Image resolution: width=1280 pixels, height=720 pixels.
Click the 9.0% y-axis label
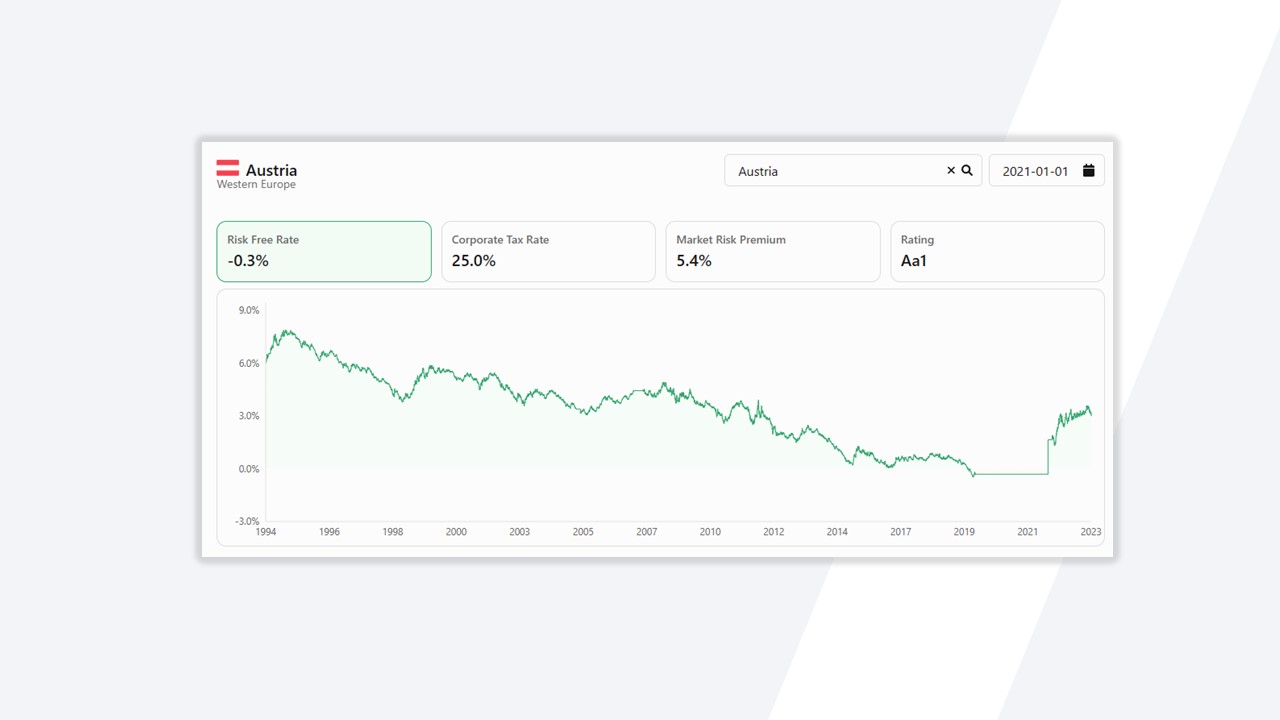[x=248, y=311]
